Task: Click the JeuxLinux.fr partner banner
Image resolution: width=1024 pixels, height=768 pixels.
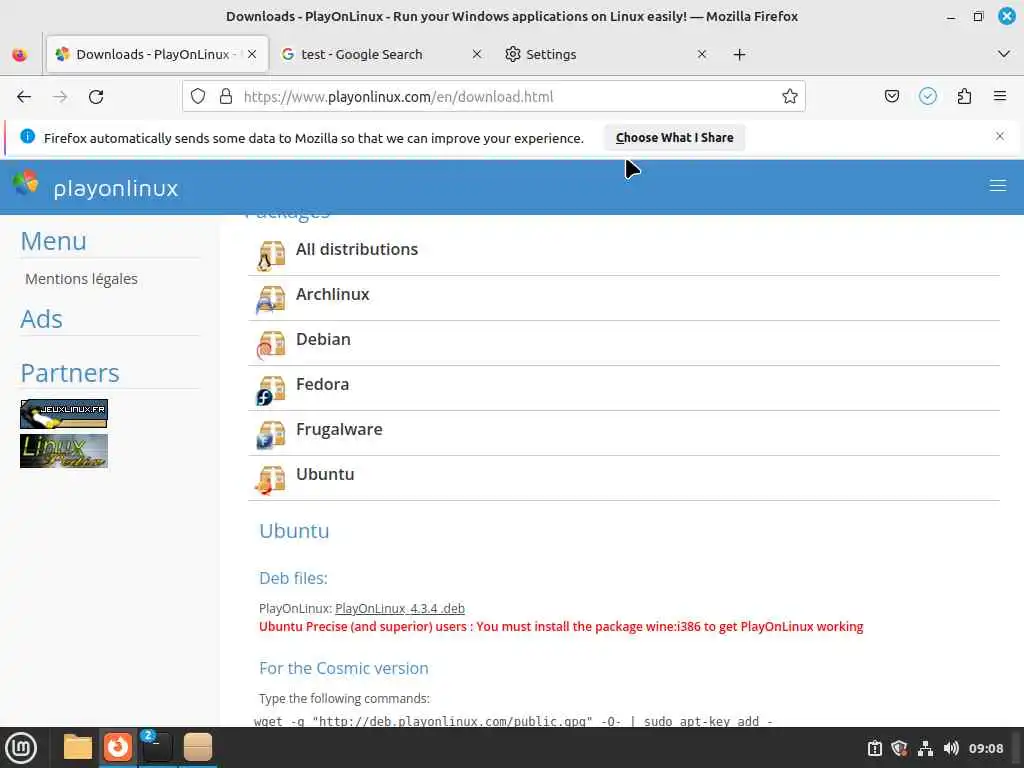Action: 64,414
